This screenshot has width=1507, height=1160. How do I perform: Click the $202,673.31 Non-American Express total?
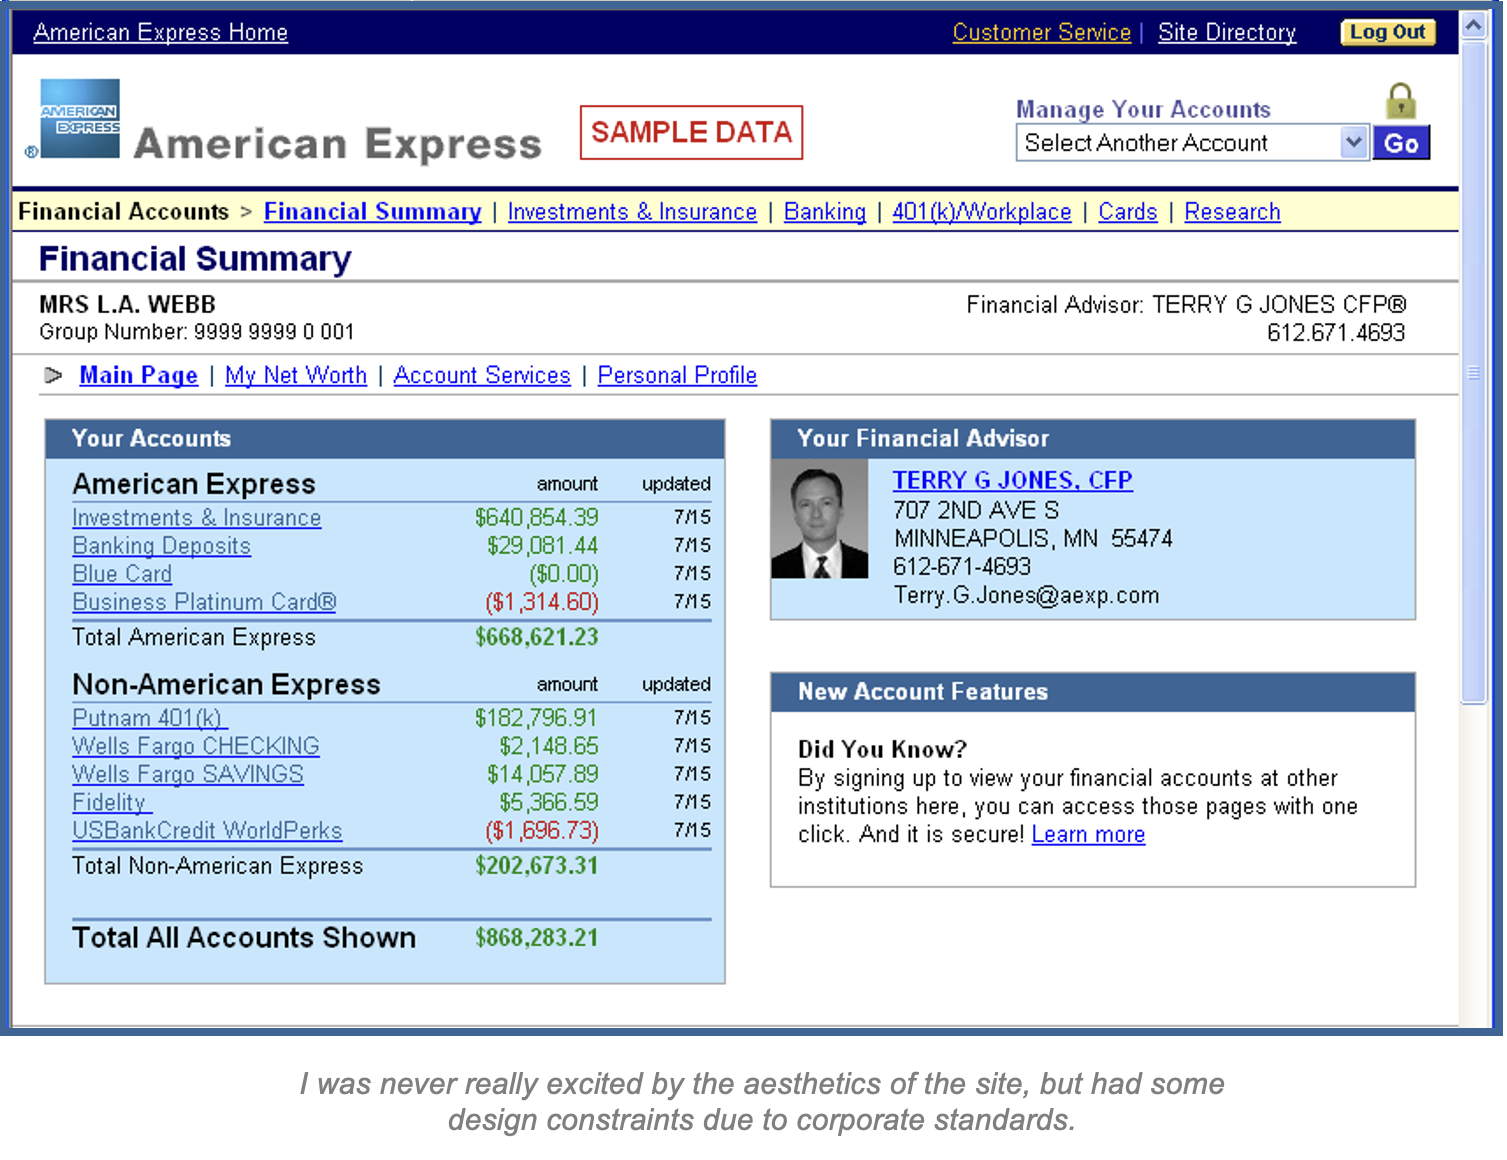pyautogui.click(x=536, y=866)
